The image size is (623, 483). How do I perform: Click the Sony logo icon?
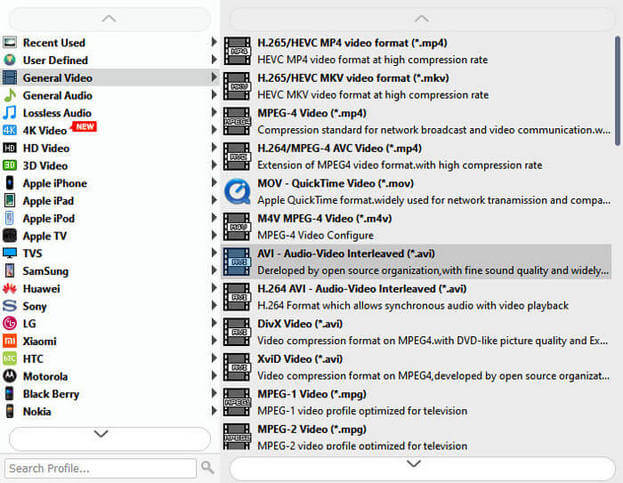[x=10, y=306]
